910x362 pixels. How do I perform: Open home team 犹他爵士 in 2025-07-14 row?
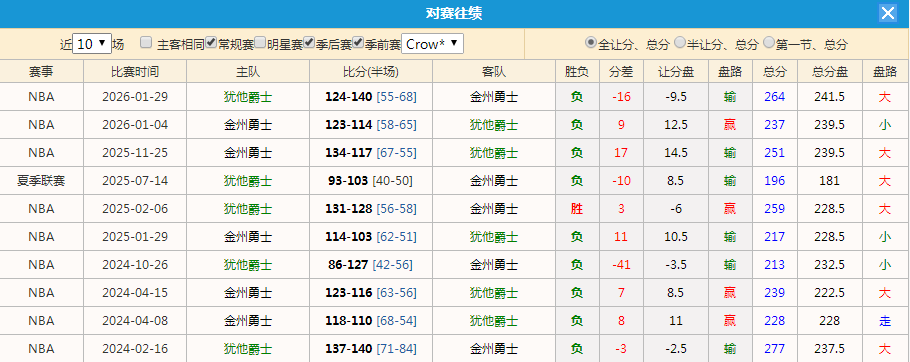pos(248,181)
